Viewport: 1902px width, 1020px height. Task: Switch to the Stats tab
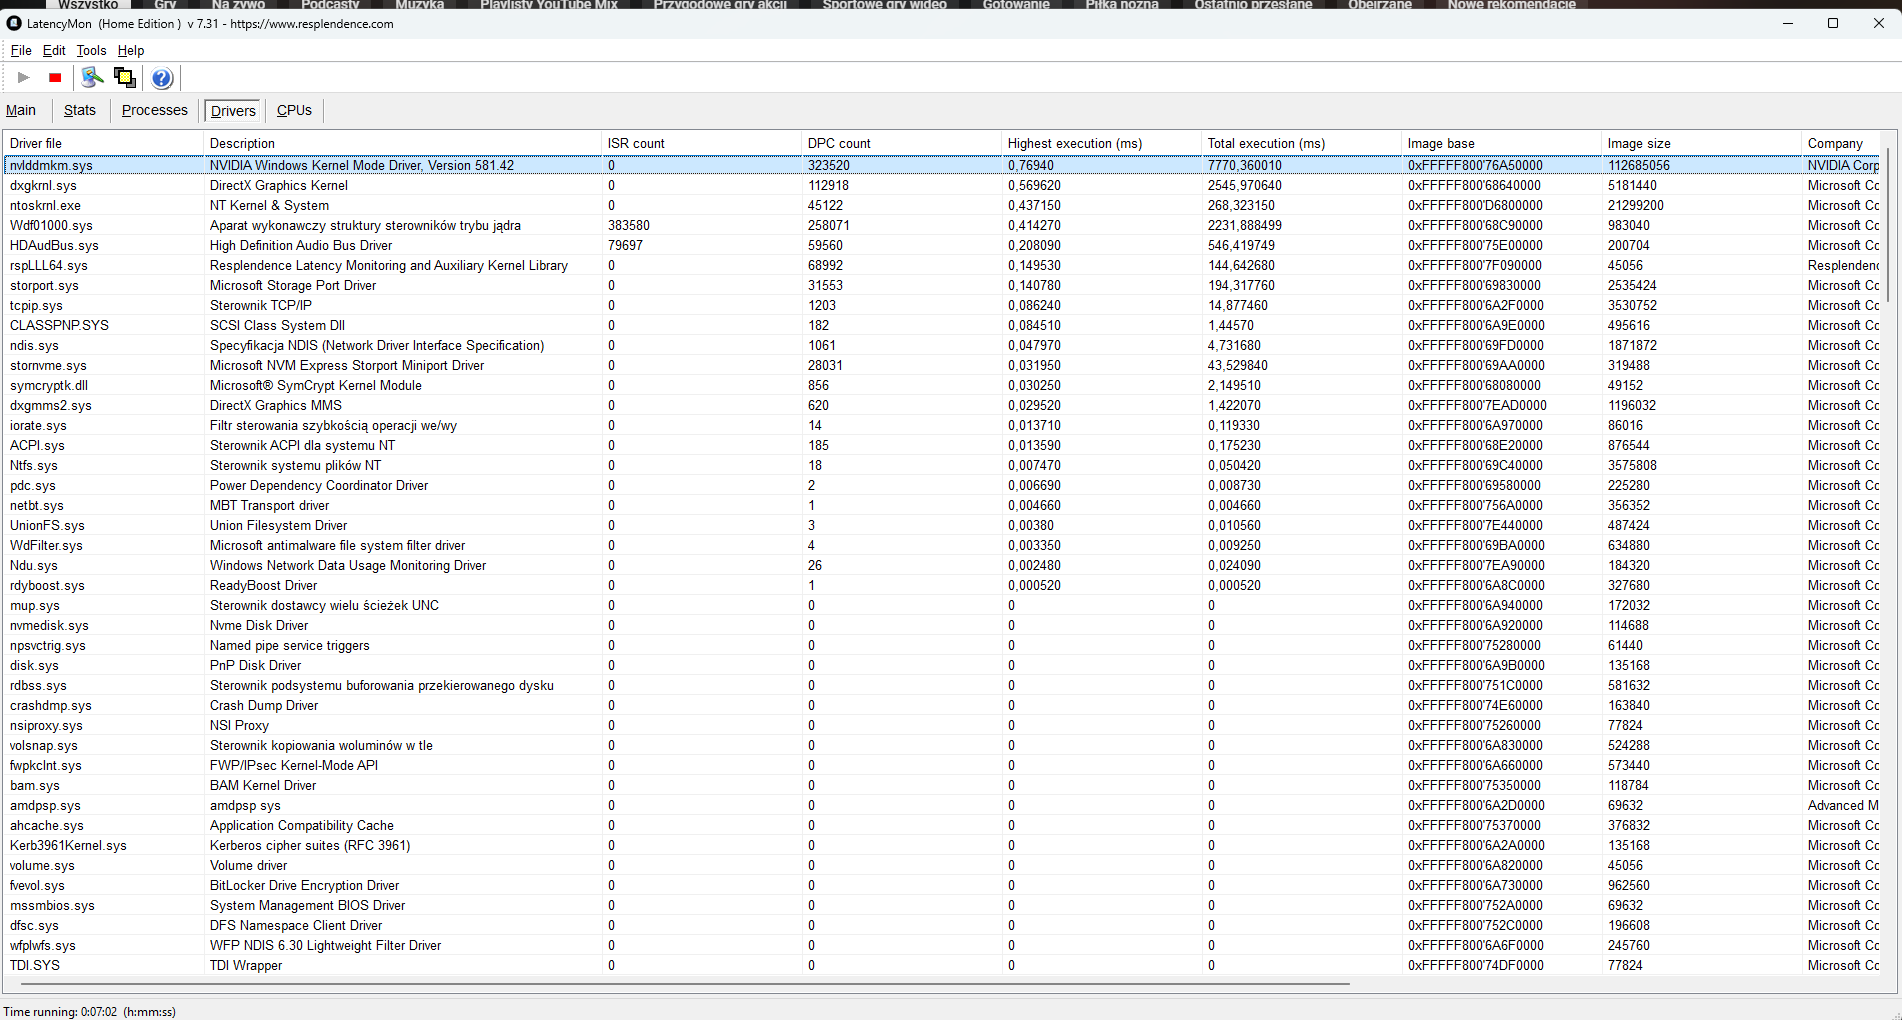click(80, 110)
